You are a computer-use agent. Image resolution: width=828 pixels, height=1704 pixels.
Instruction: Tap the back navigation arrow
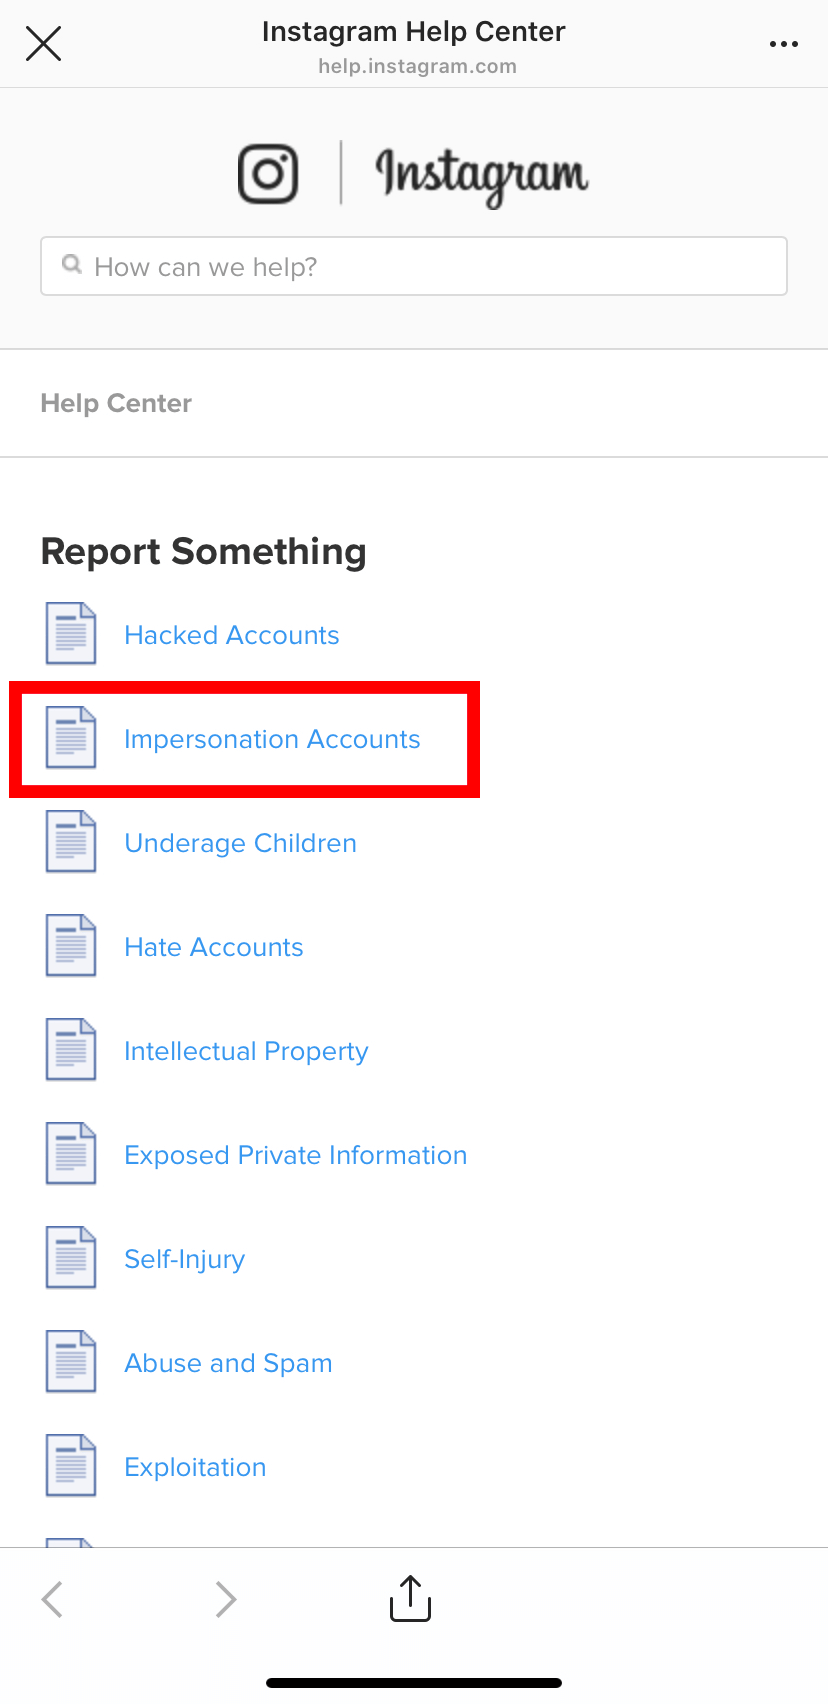pos(52,1598)
